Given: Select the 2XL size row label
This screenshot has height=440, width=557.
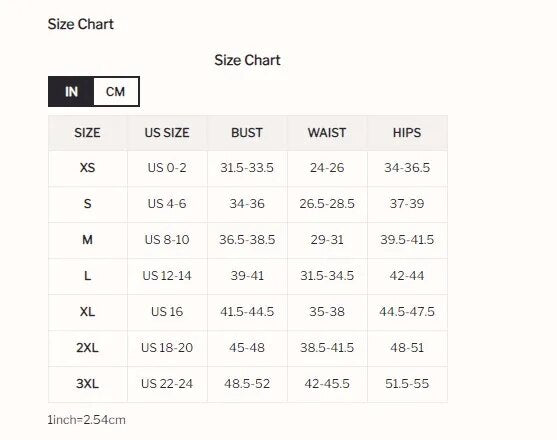Looking at the screenshot, I should 87,348.
